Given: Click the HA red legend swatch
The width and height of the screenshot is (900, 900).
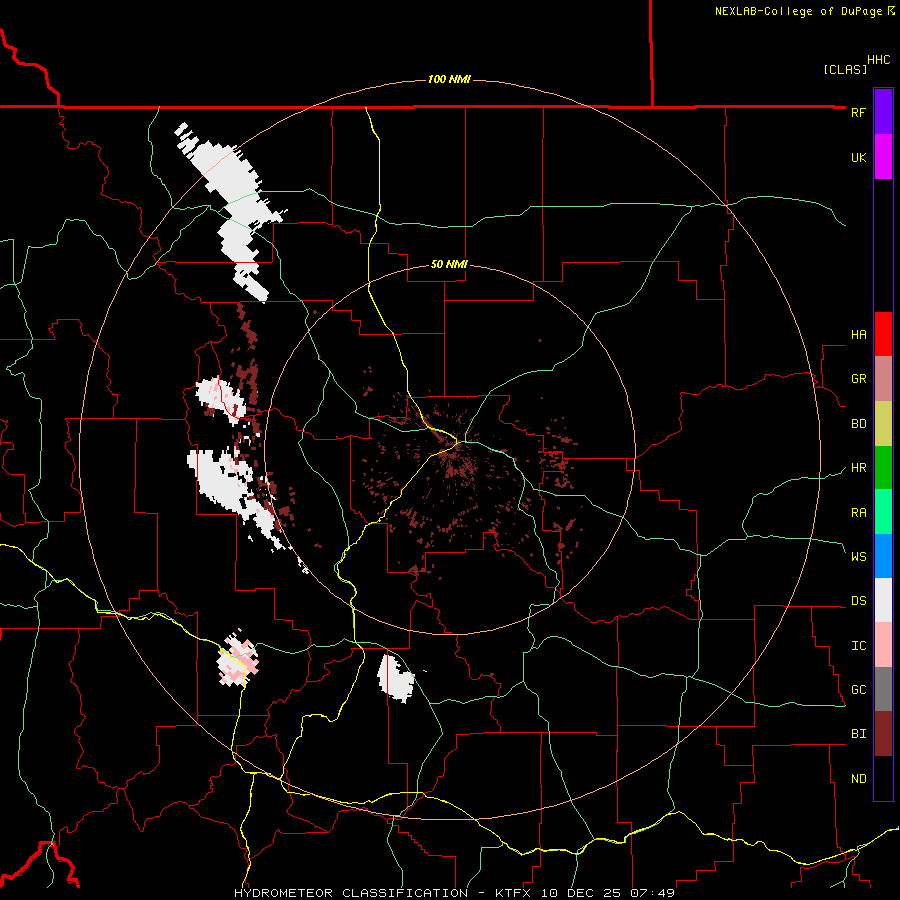Looking at the screenshot, I should (x=883, y=334).
